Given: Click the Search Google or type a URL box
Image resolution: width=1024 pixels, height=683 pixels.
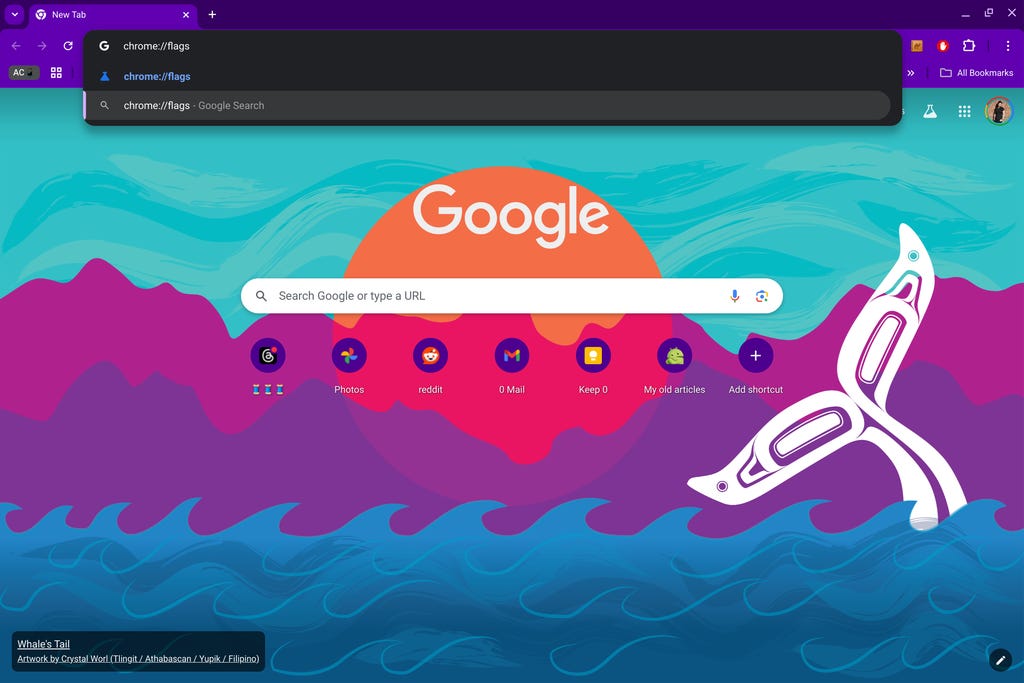Looking at the screenshot, I should [x=512, y=296].
